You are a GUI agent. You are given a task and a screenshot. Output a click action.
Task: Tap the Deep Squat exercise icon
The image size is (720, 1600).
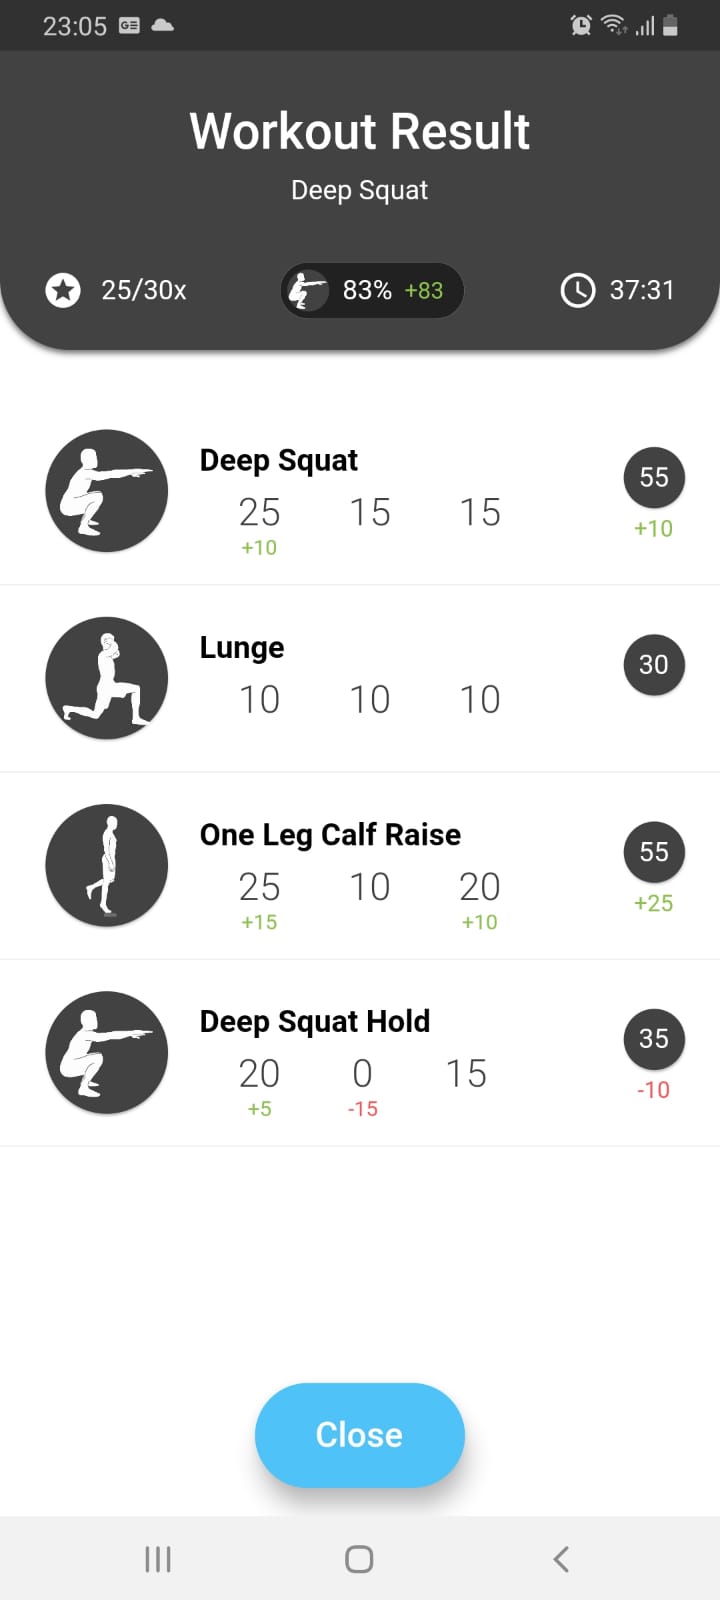click(x=106, y=491)
